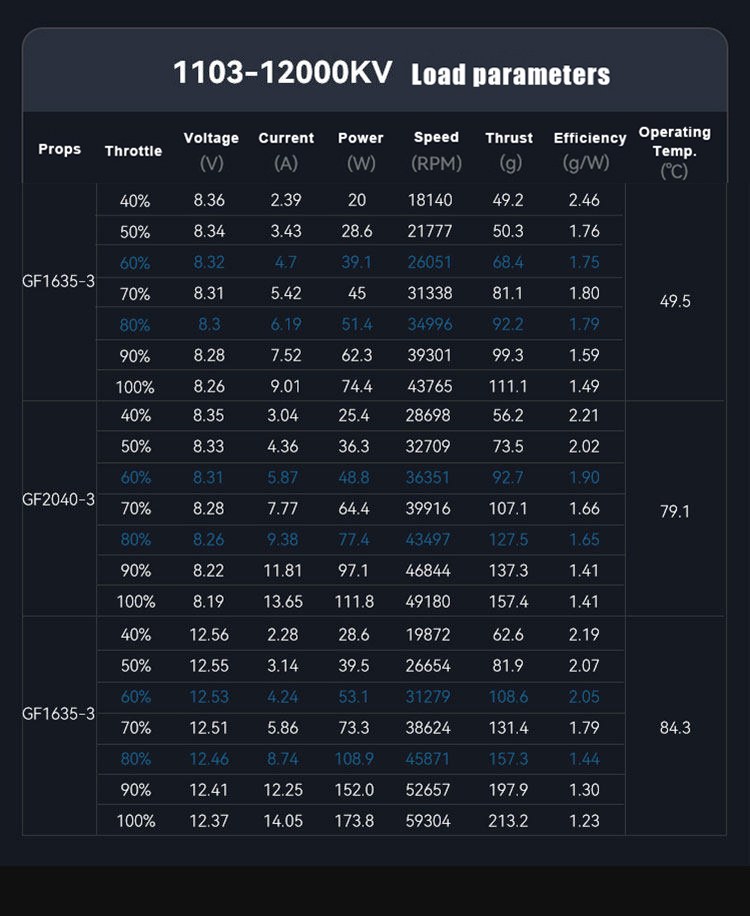Select the highlighted 26051 speed value
750x916 pixels.
[x=429, y=262]
